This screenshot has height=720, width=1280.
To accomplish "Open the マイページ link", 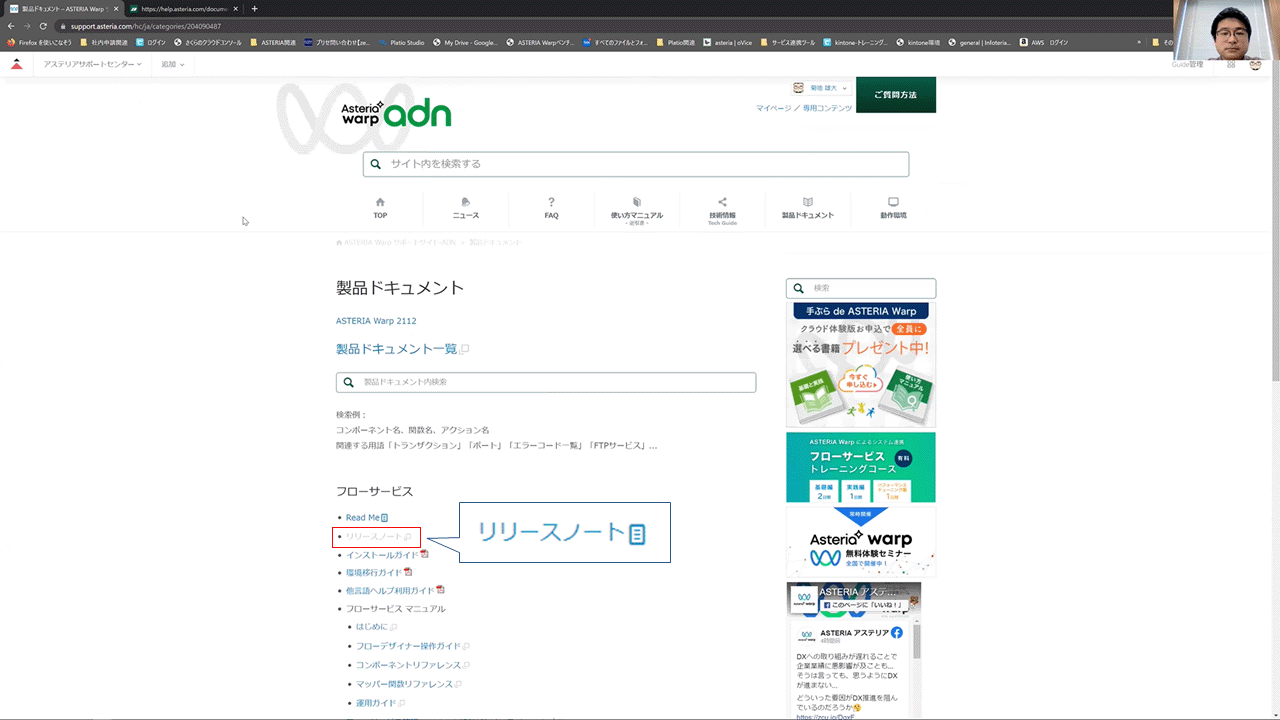I will [773, 108].
